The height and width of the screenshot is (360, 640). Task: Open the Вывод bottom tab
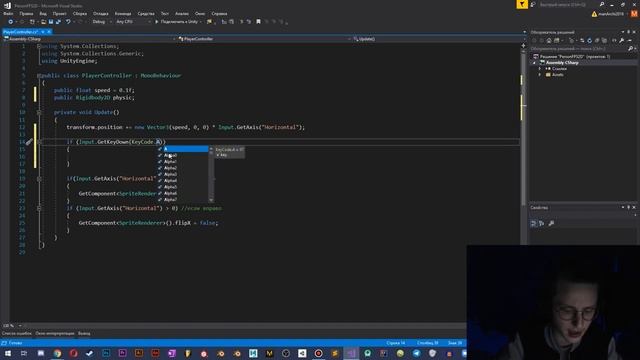coord(84,333)
